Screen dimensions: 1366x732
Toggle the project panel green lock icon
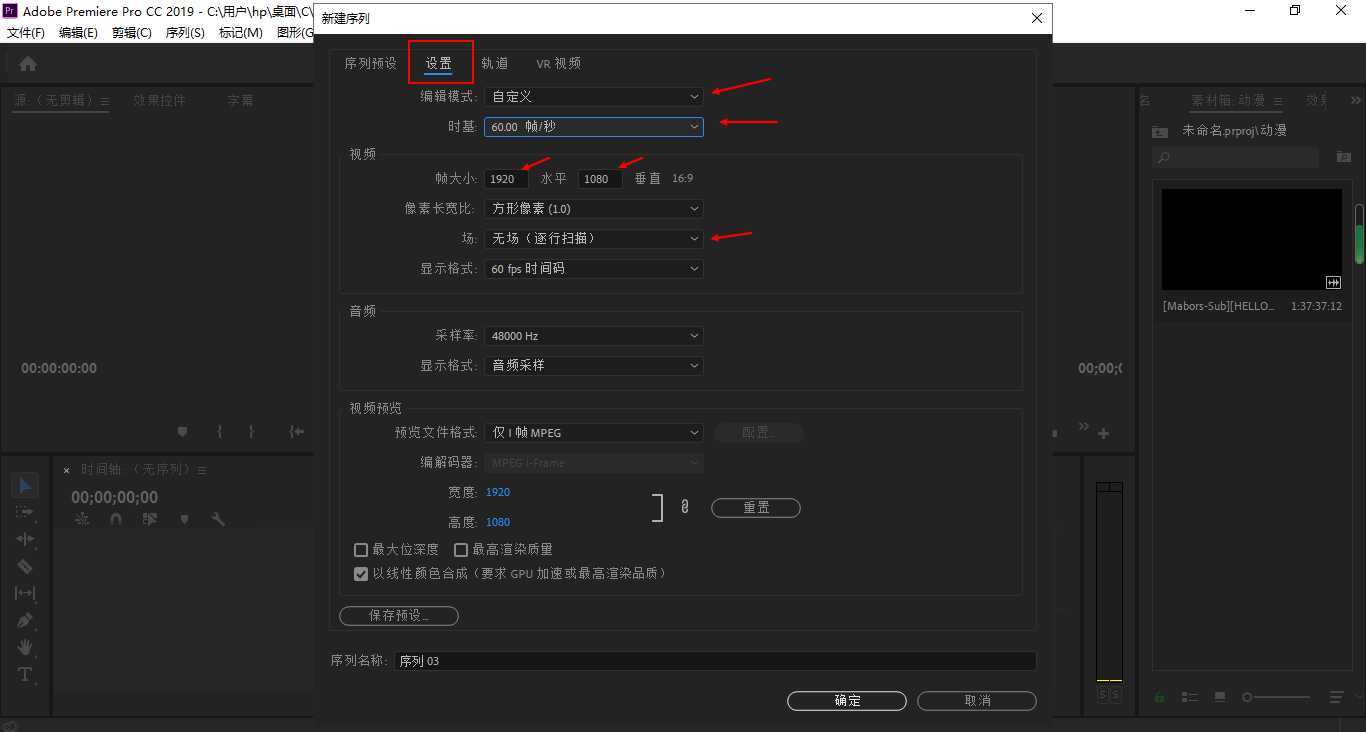pyautogui.click(x=1160, y=697)
